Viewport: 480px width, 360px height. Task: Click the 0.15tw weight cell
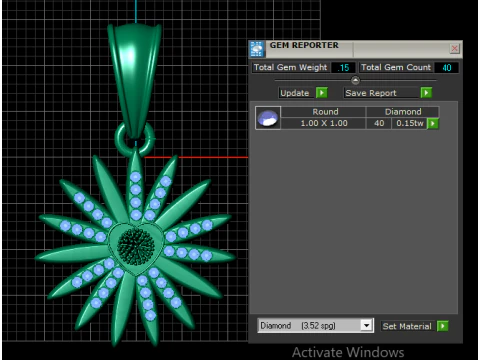tap(409, 123)
